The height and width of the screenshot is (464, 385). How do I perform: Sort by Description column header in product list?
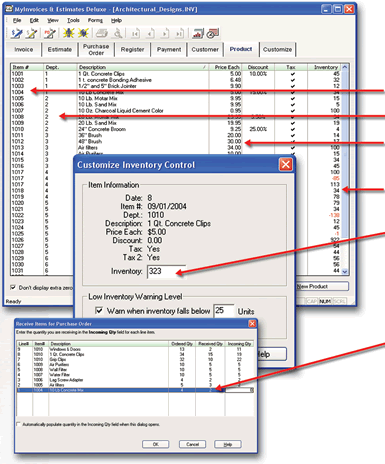pyautogui.click(x=143, y=67)
